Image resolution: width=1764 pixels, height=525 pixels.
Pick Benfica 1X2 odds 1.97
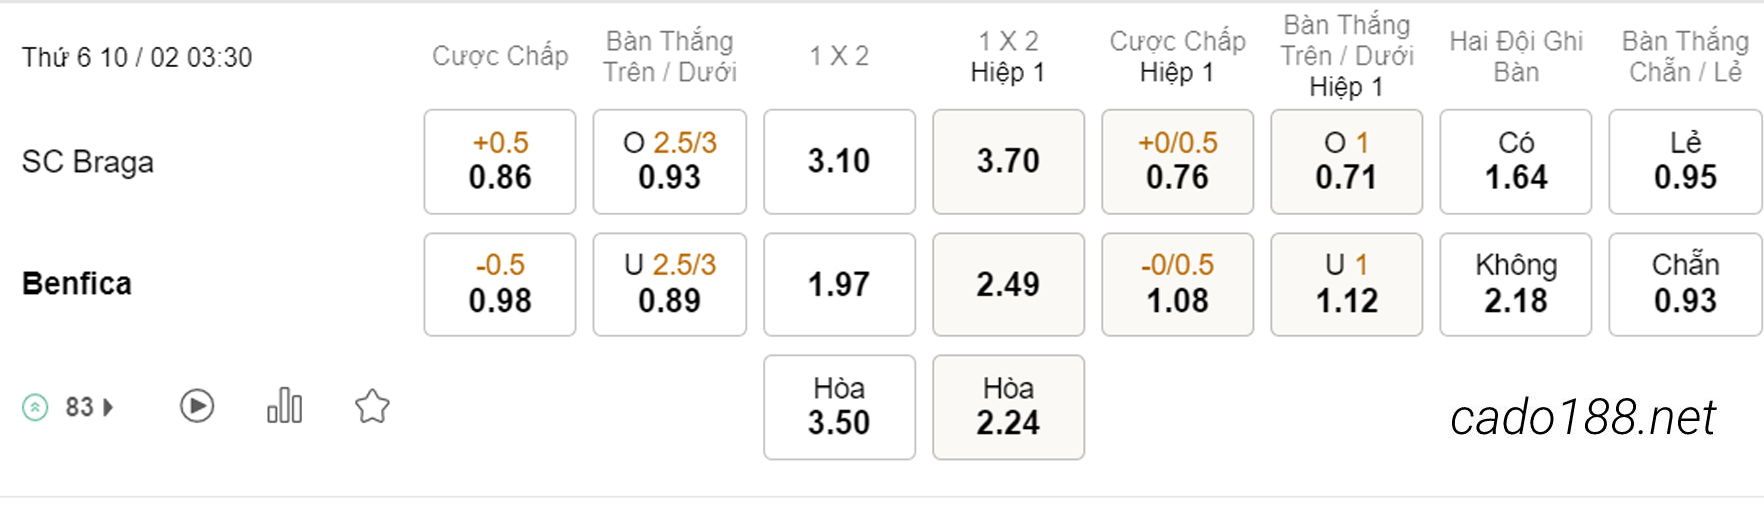click(839, 284)
